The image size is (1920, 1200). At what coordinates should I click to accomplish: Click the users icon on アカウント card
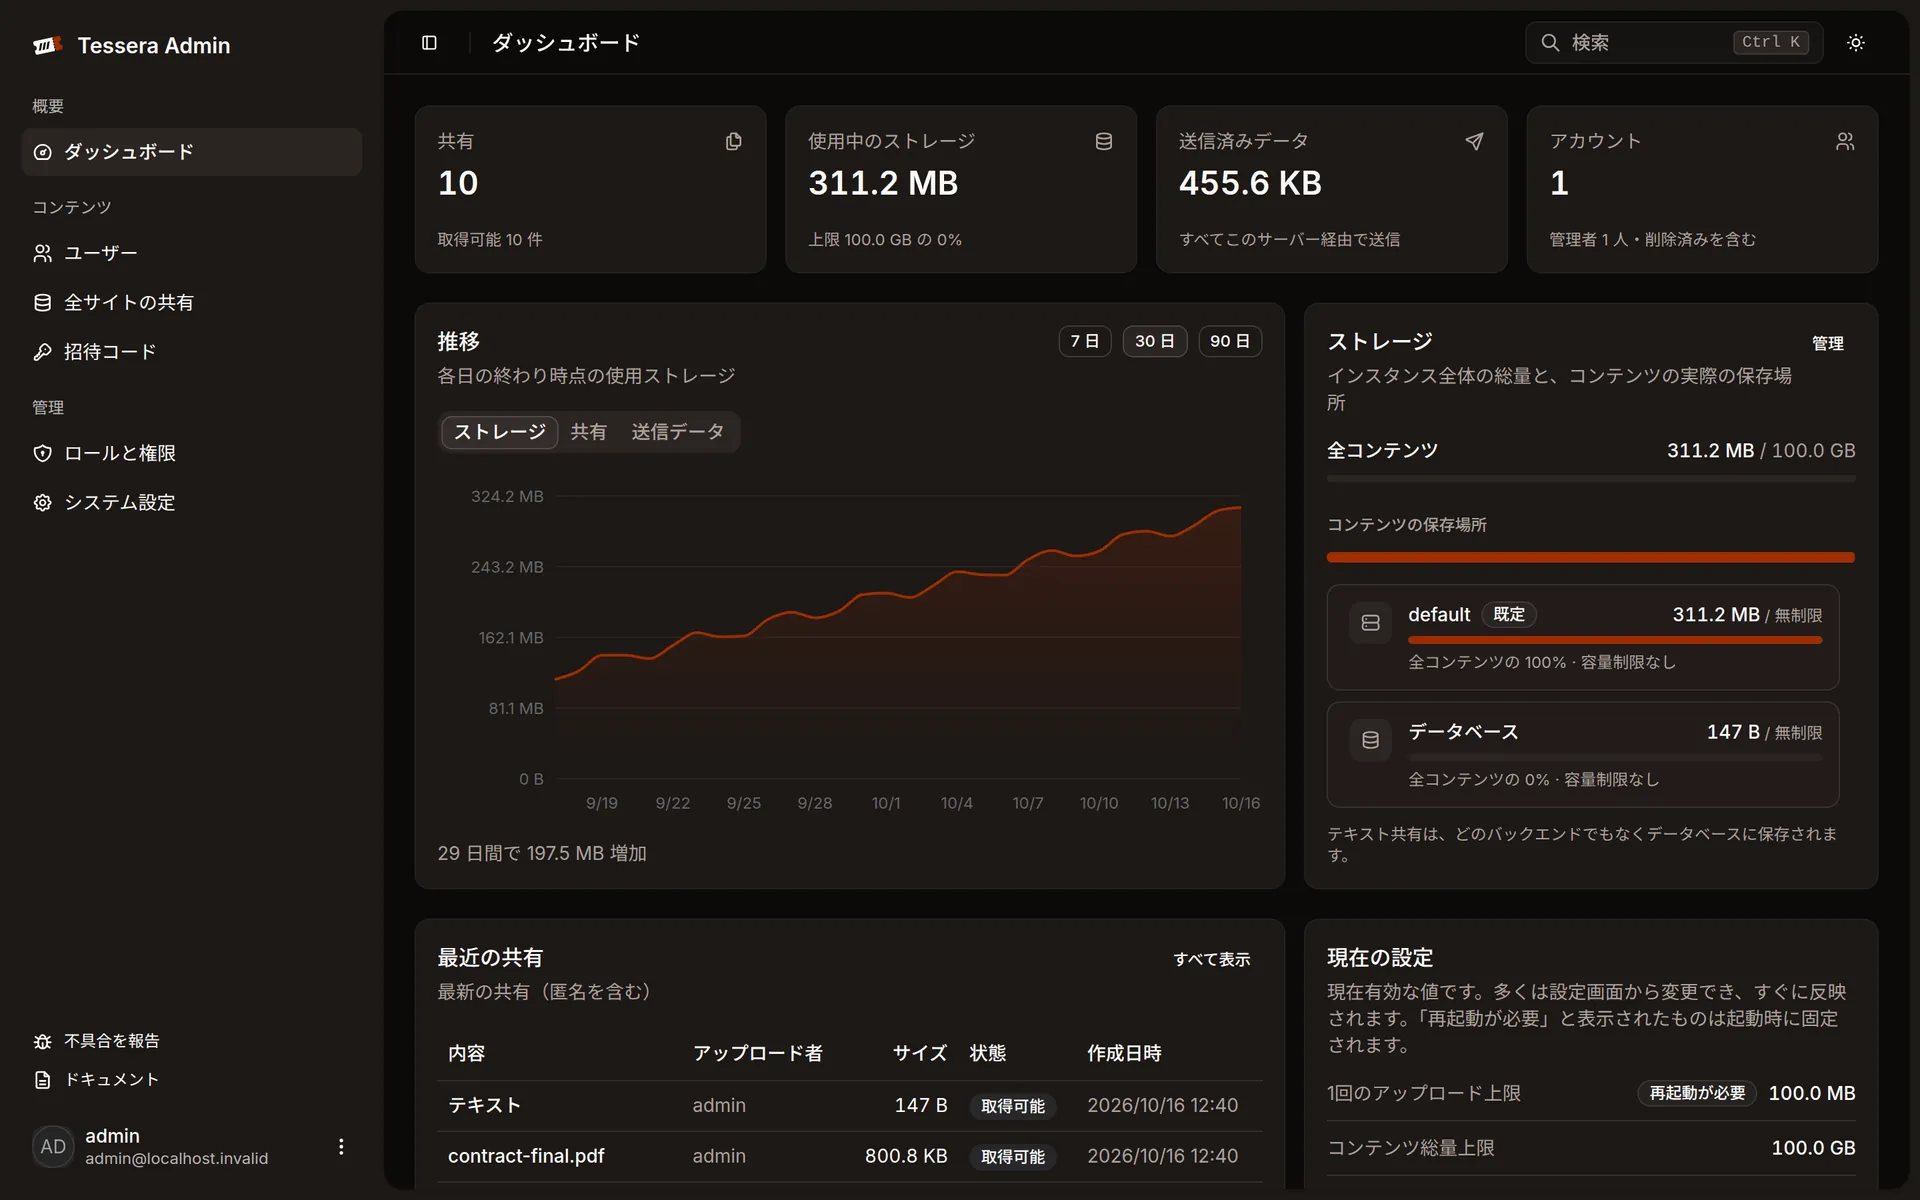coord(1845,142)
